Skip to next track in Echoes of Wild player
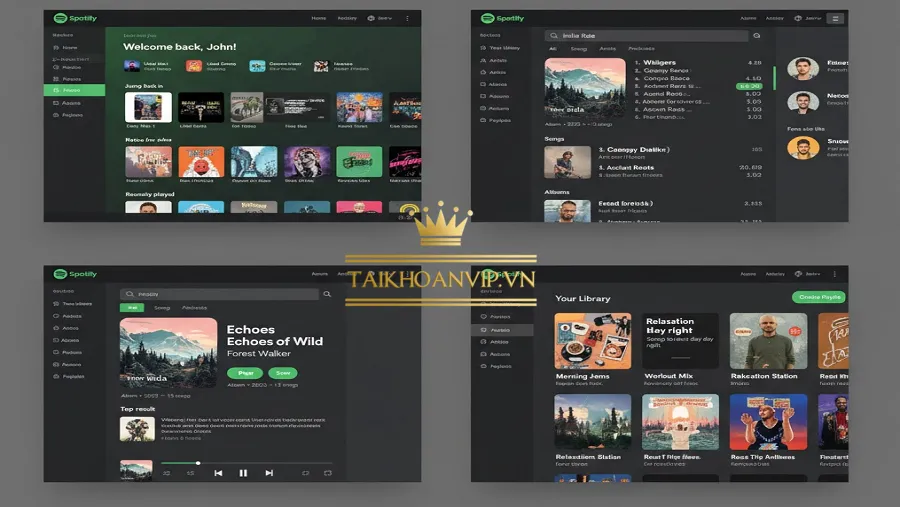The width and height of the screenshot is (900, 507). tap(269, 473)
